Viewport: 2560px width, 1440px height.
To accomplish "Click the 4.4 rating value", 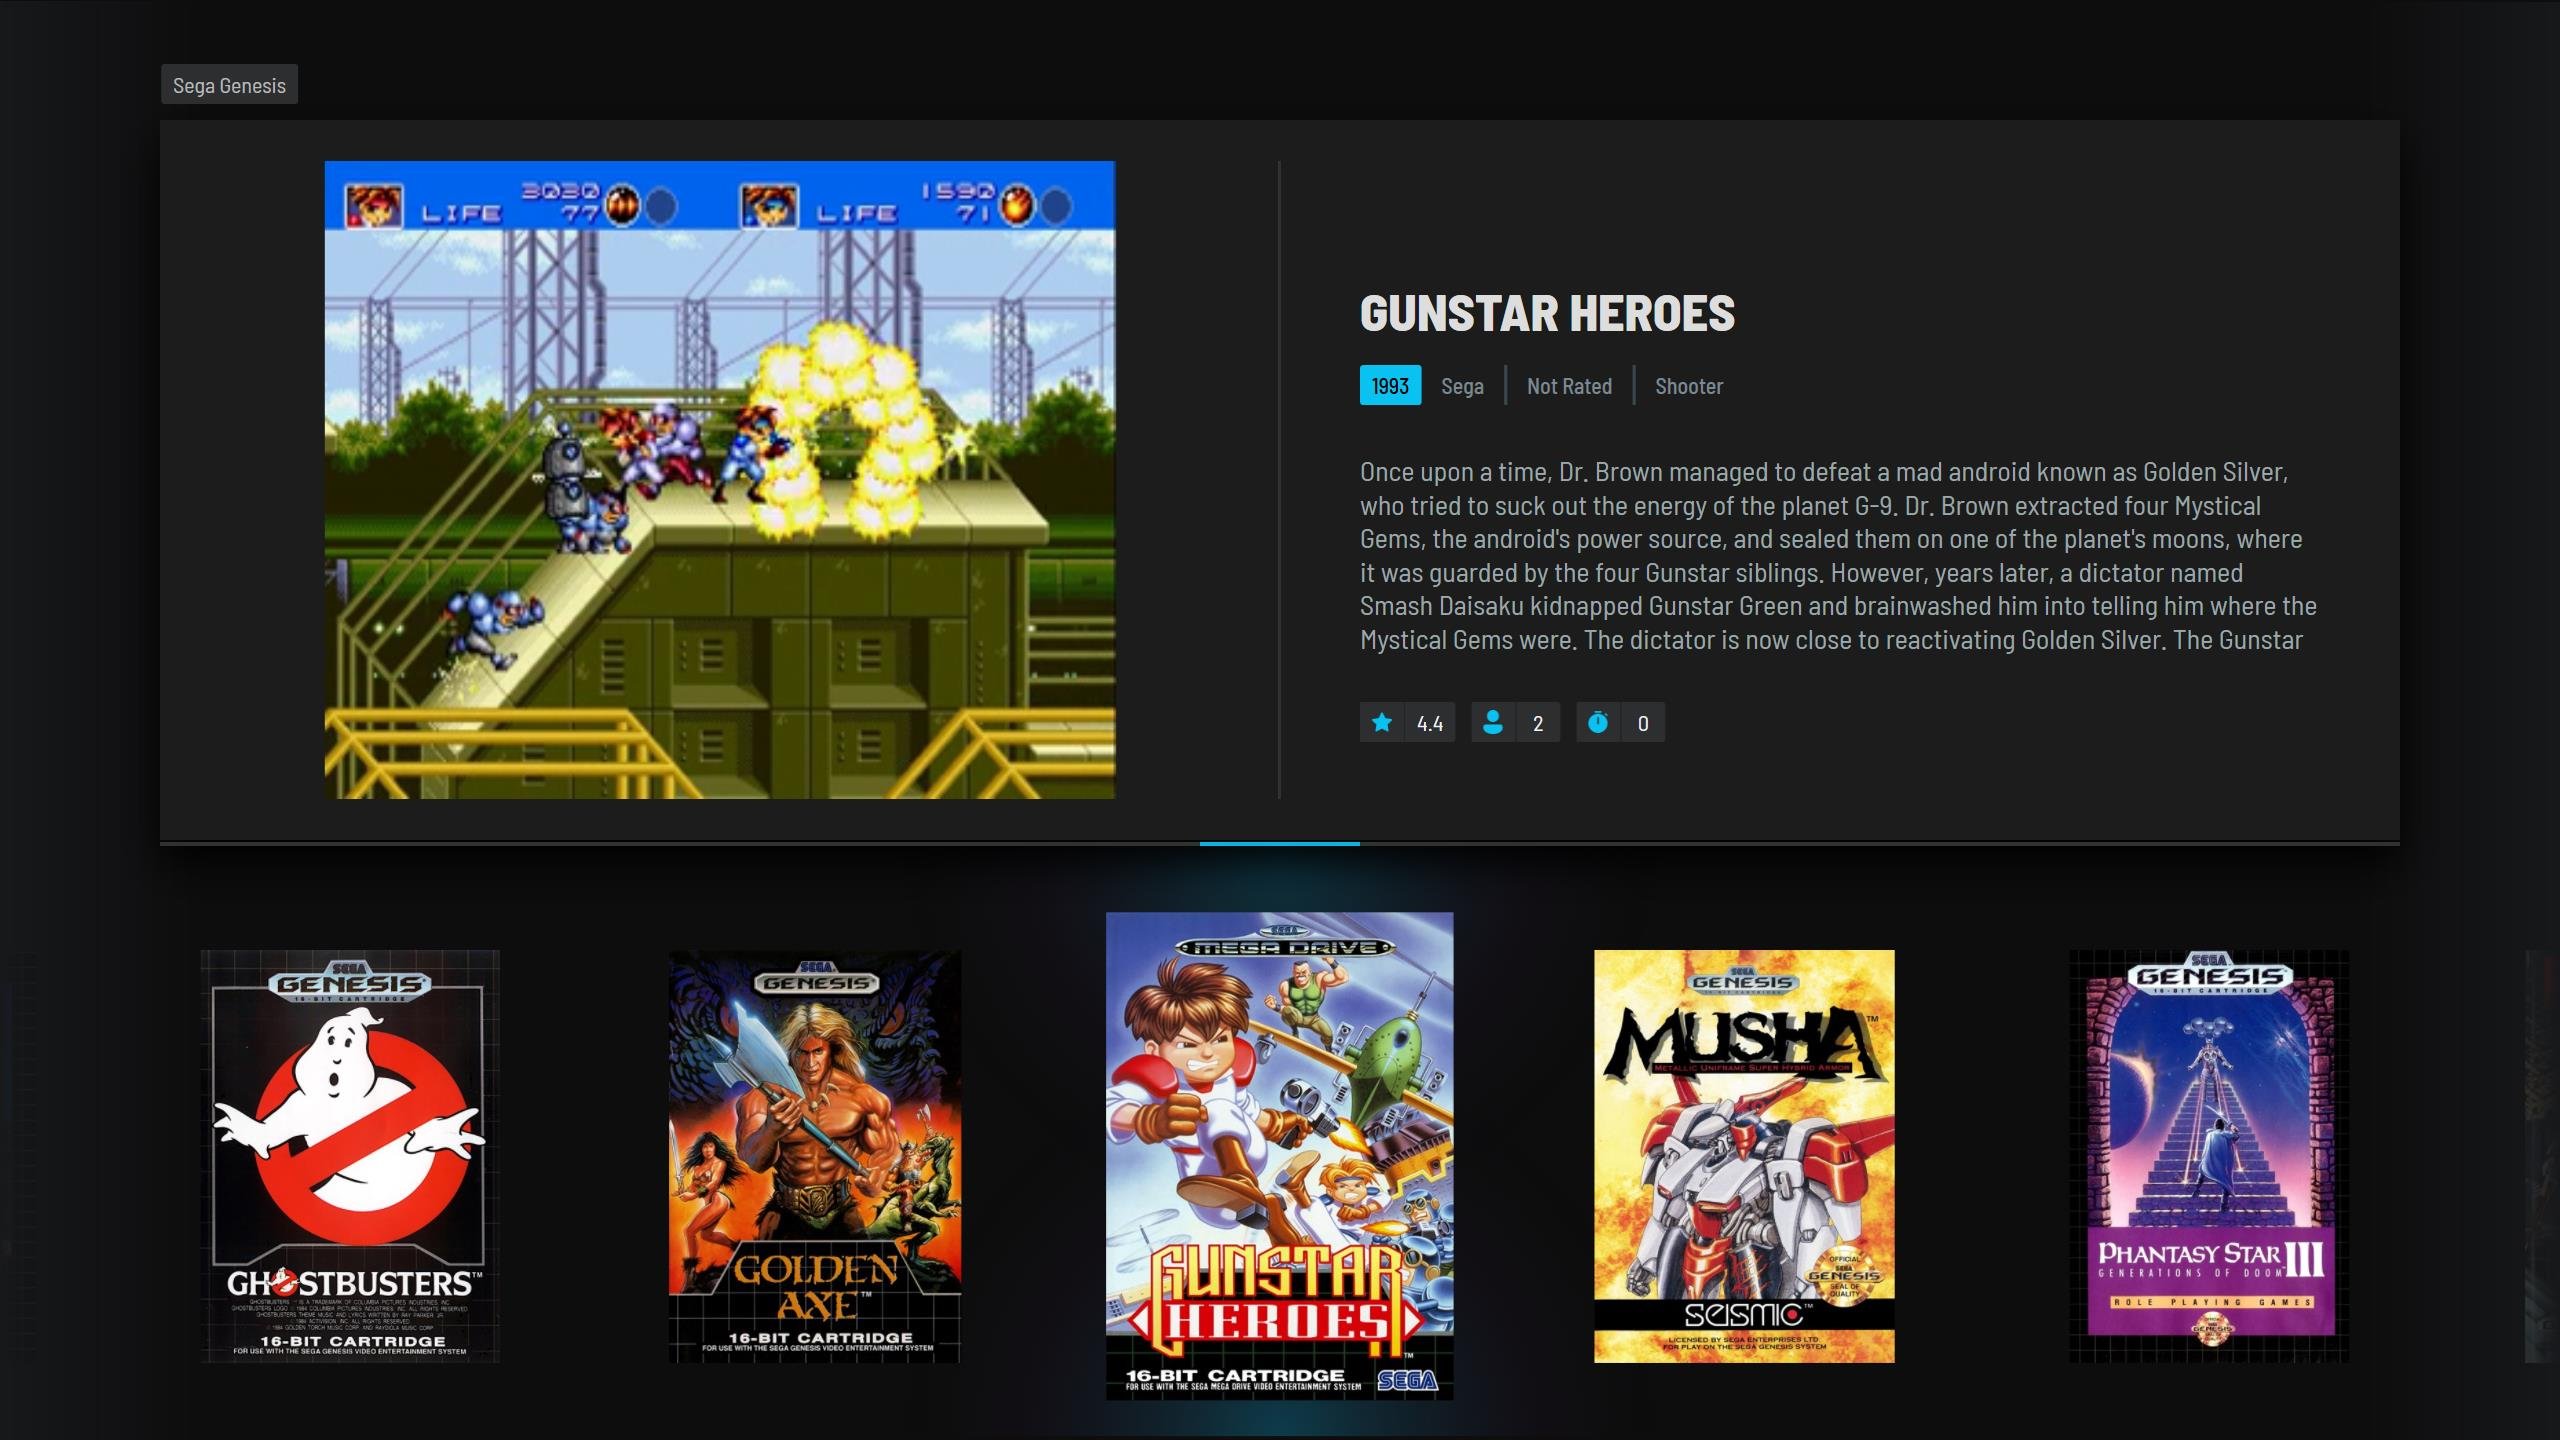I will click(x=1430, y=723).
